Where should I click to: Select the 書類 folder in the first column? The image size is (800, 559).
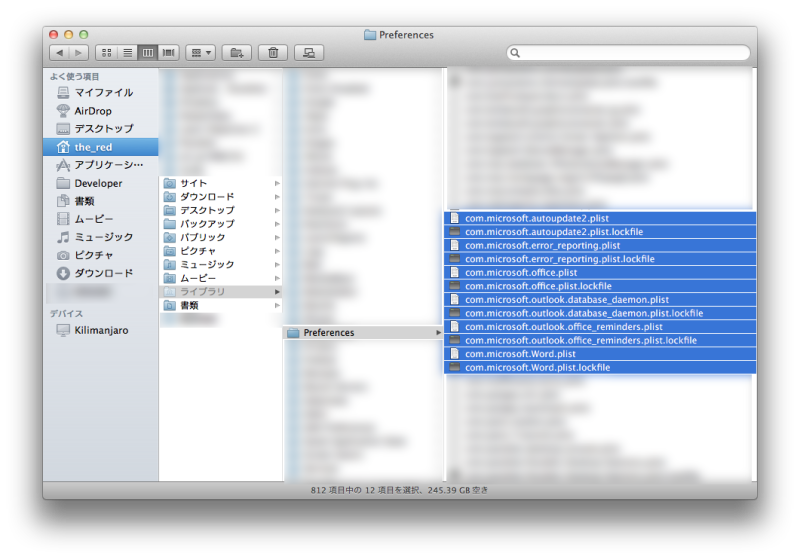pyautogui.click(x=221, y=305)
